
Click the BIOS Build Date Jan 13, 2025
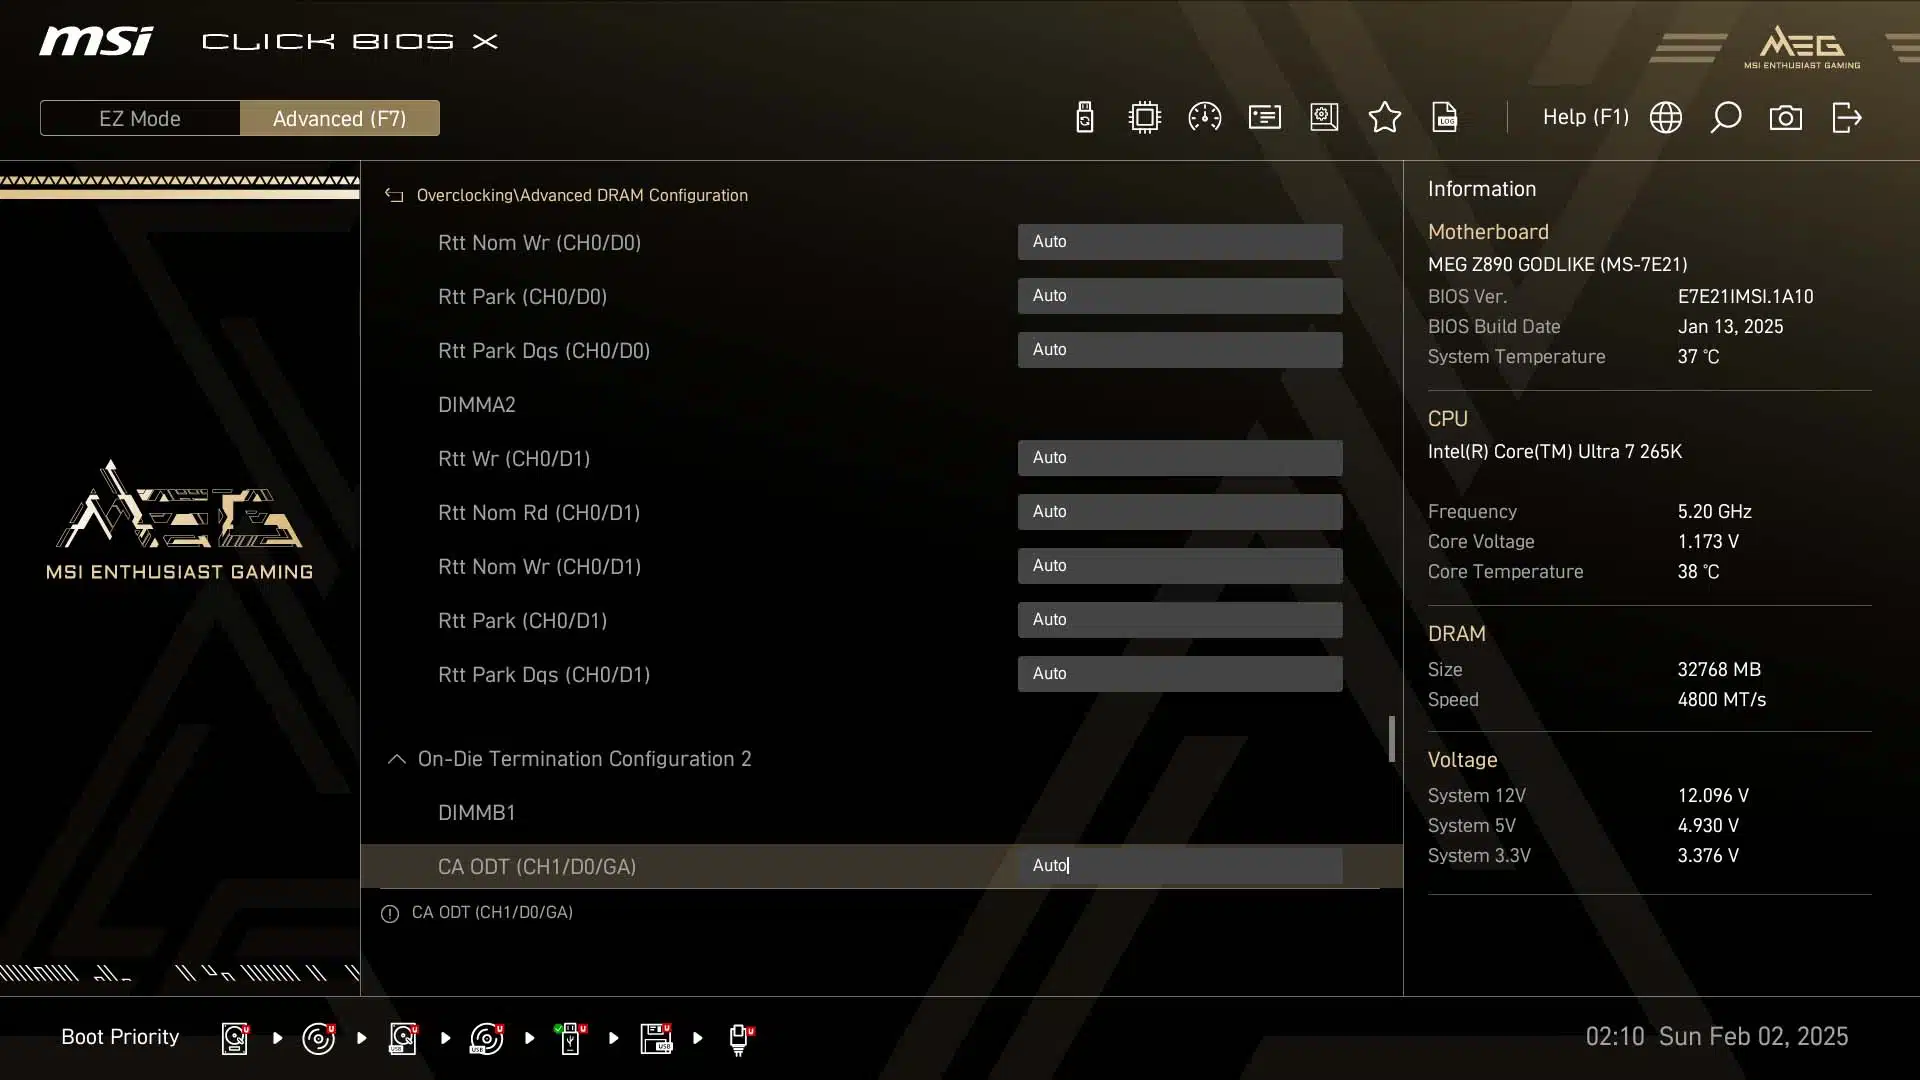1730,327
